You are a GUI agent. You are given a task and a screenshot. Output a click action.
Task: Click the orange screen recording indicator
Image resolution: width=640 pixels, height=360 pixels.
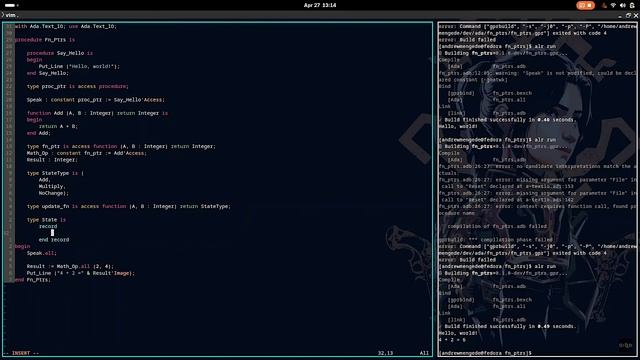coord(585,5)
